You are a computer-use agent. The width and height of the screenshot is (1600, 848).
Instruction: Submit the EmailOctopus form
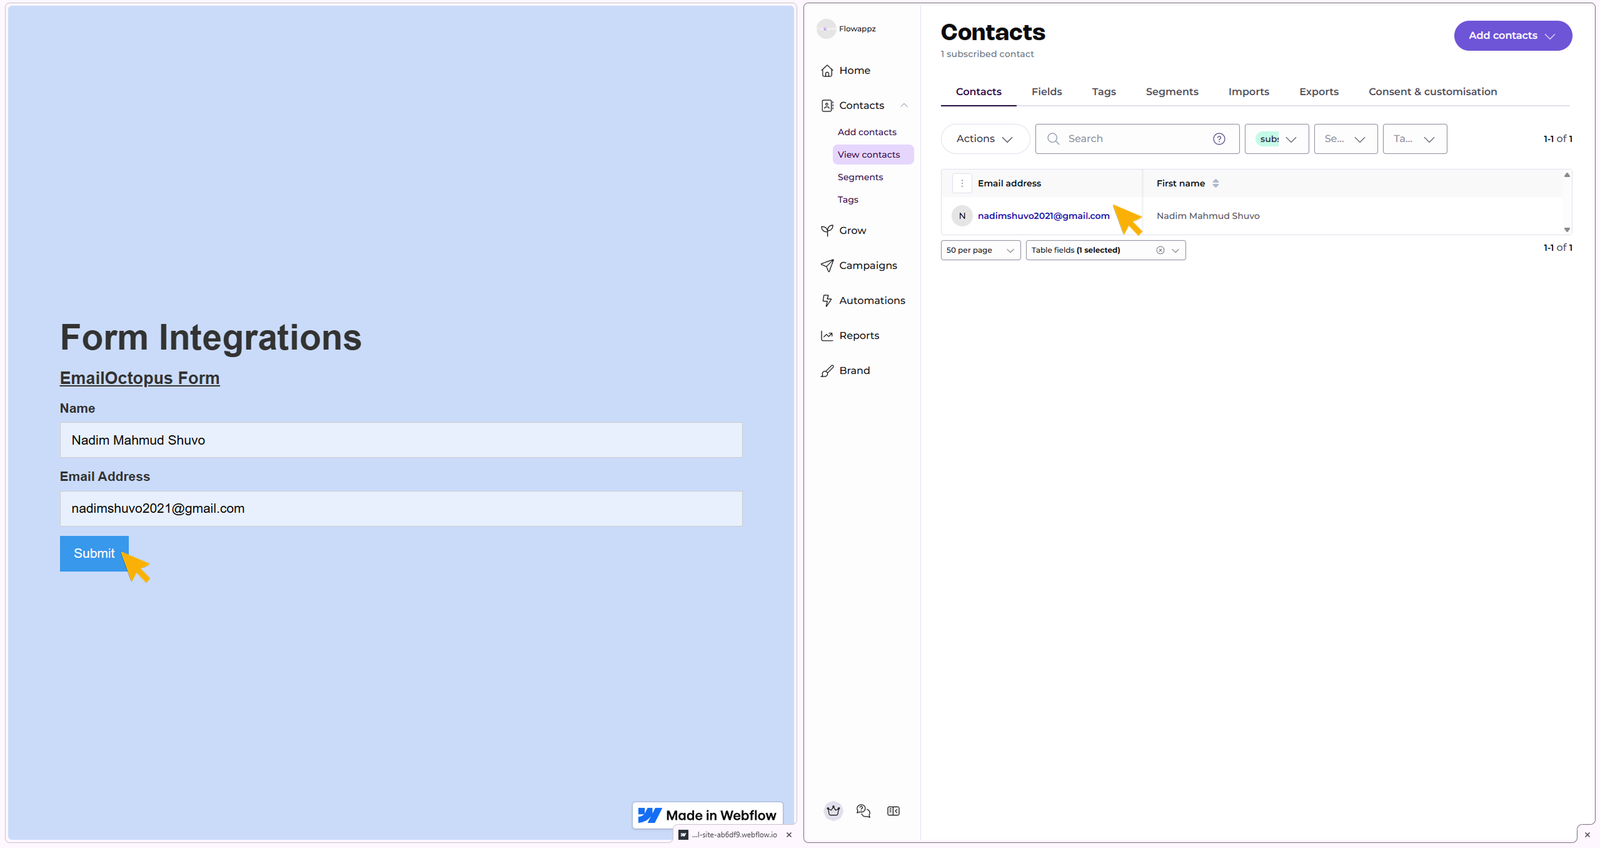tap(94, 554)
